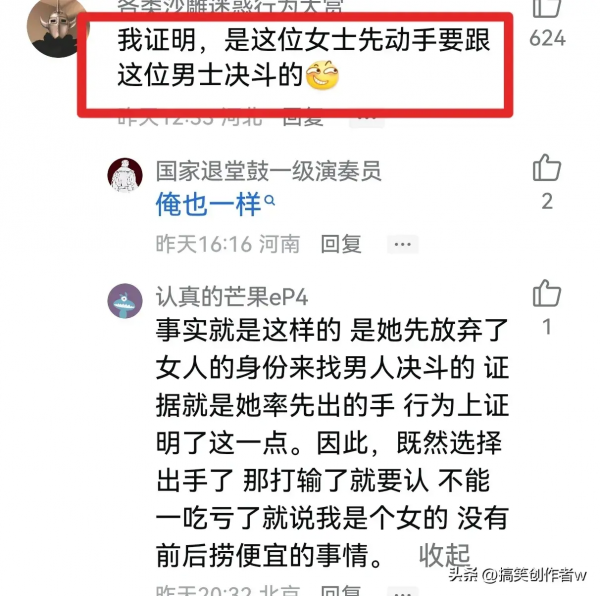600x596 pixels.
Task: Collapse the long comment with 收起
Action: point(444,555)
